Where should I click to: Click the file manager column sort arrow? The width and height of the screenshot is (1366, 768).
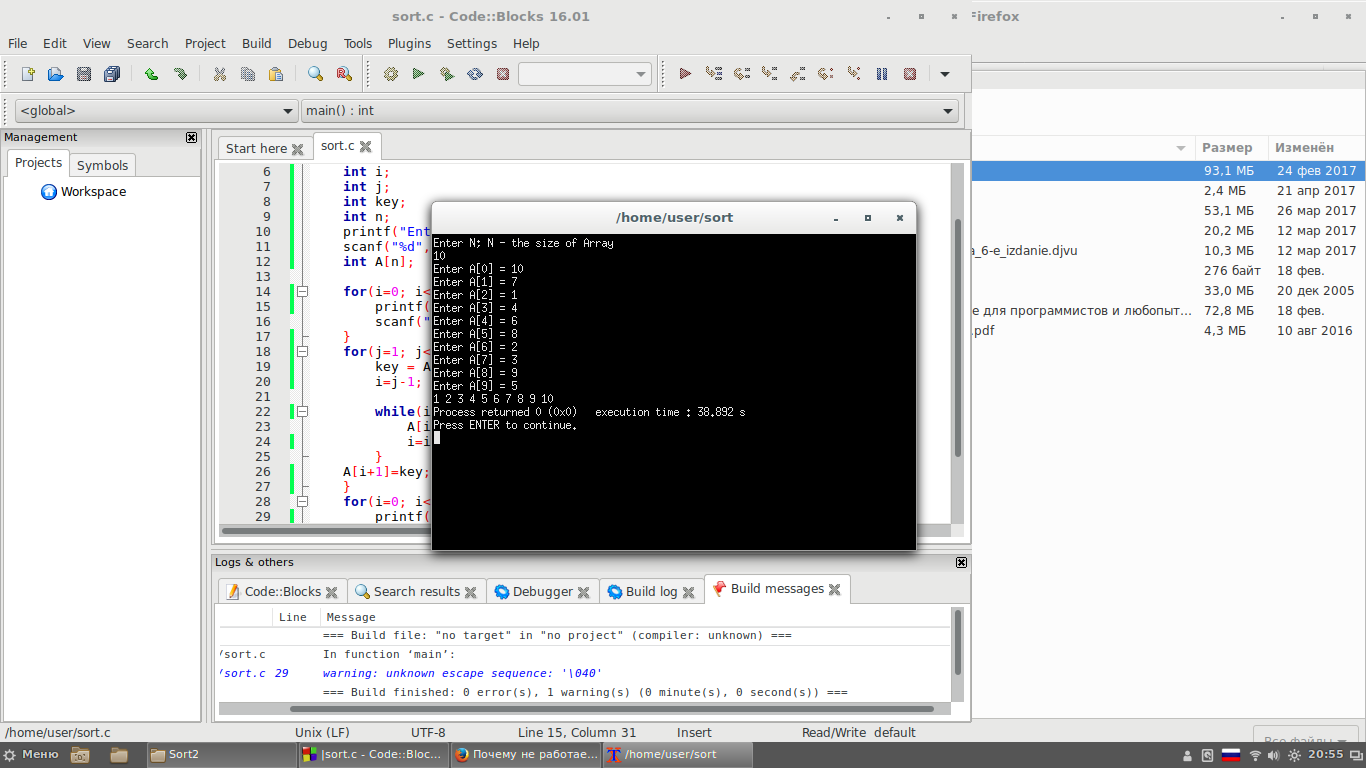click(x=1181, y=148)
